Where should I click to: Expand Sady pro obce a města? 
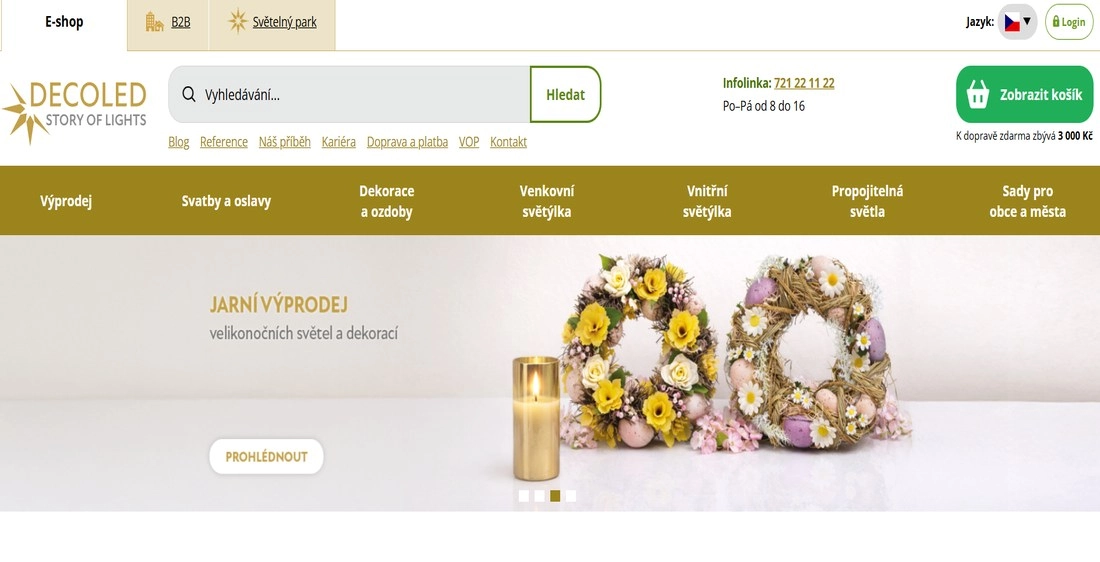point(1028,201)
